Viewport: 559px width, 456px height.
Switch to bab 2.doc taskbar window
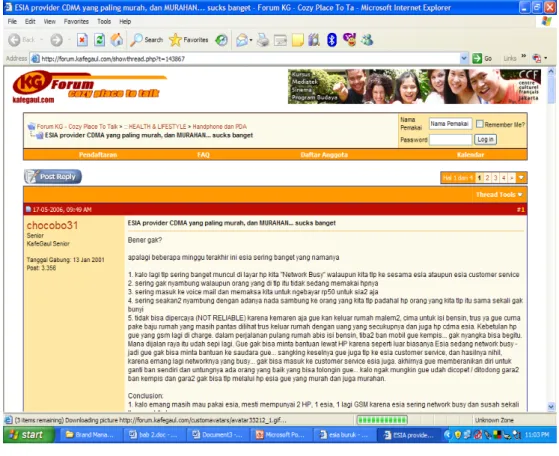(155, 435)
